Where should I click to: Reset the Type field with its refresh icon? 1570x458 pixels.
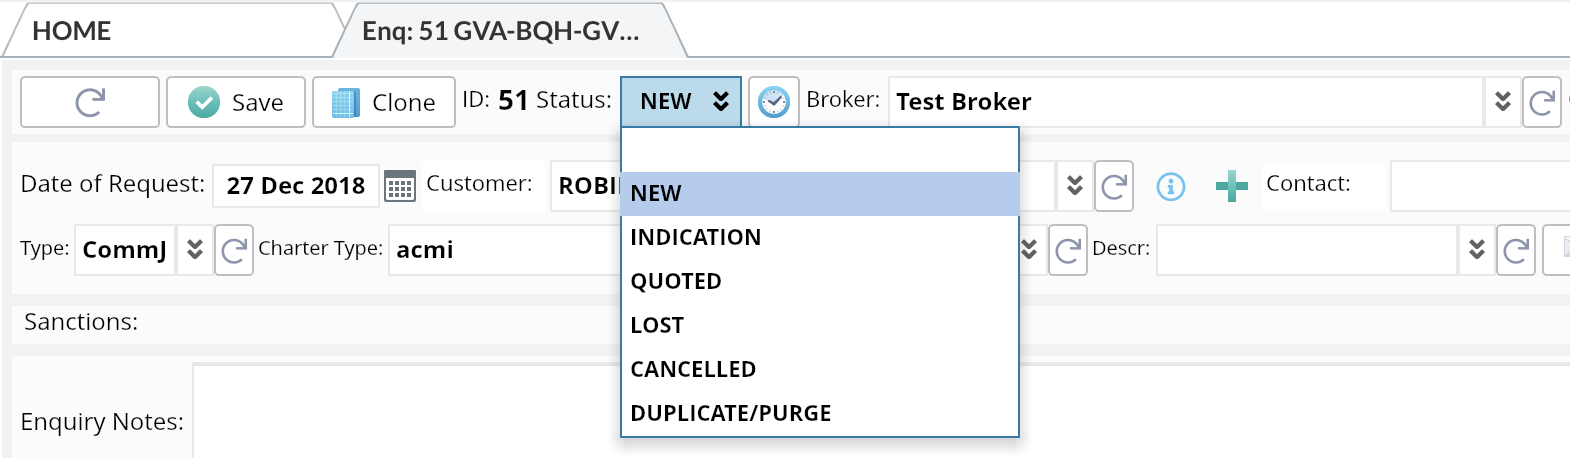coord(234,250)
